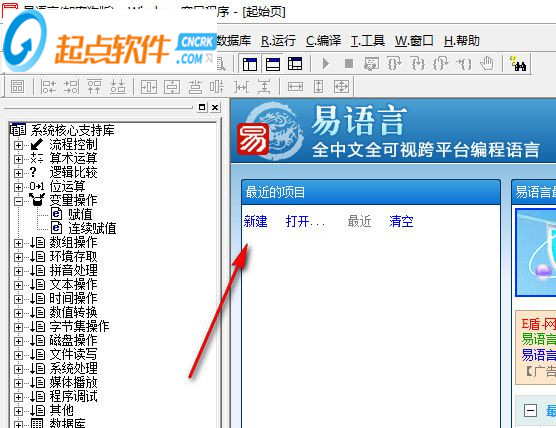Expand the 拼音处理 tree node
This screenshot has width=556, height=428.
[x=18, y=271]
